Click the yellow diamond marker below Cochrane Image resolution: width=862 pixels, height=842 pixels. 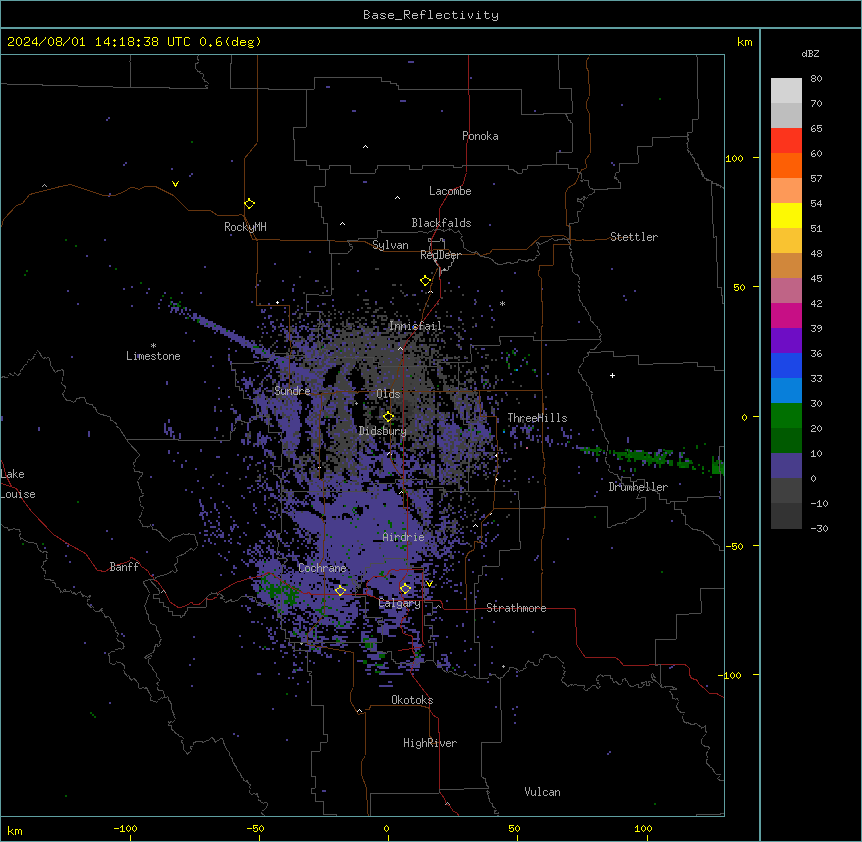tap(340, 590)
